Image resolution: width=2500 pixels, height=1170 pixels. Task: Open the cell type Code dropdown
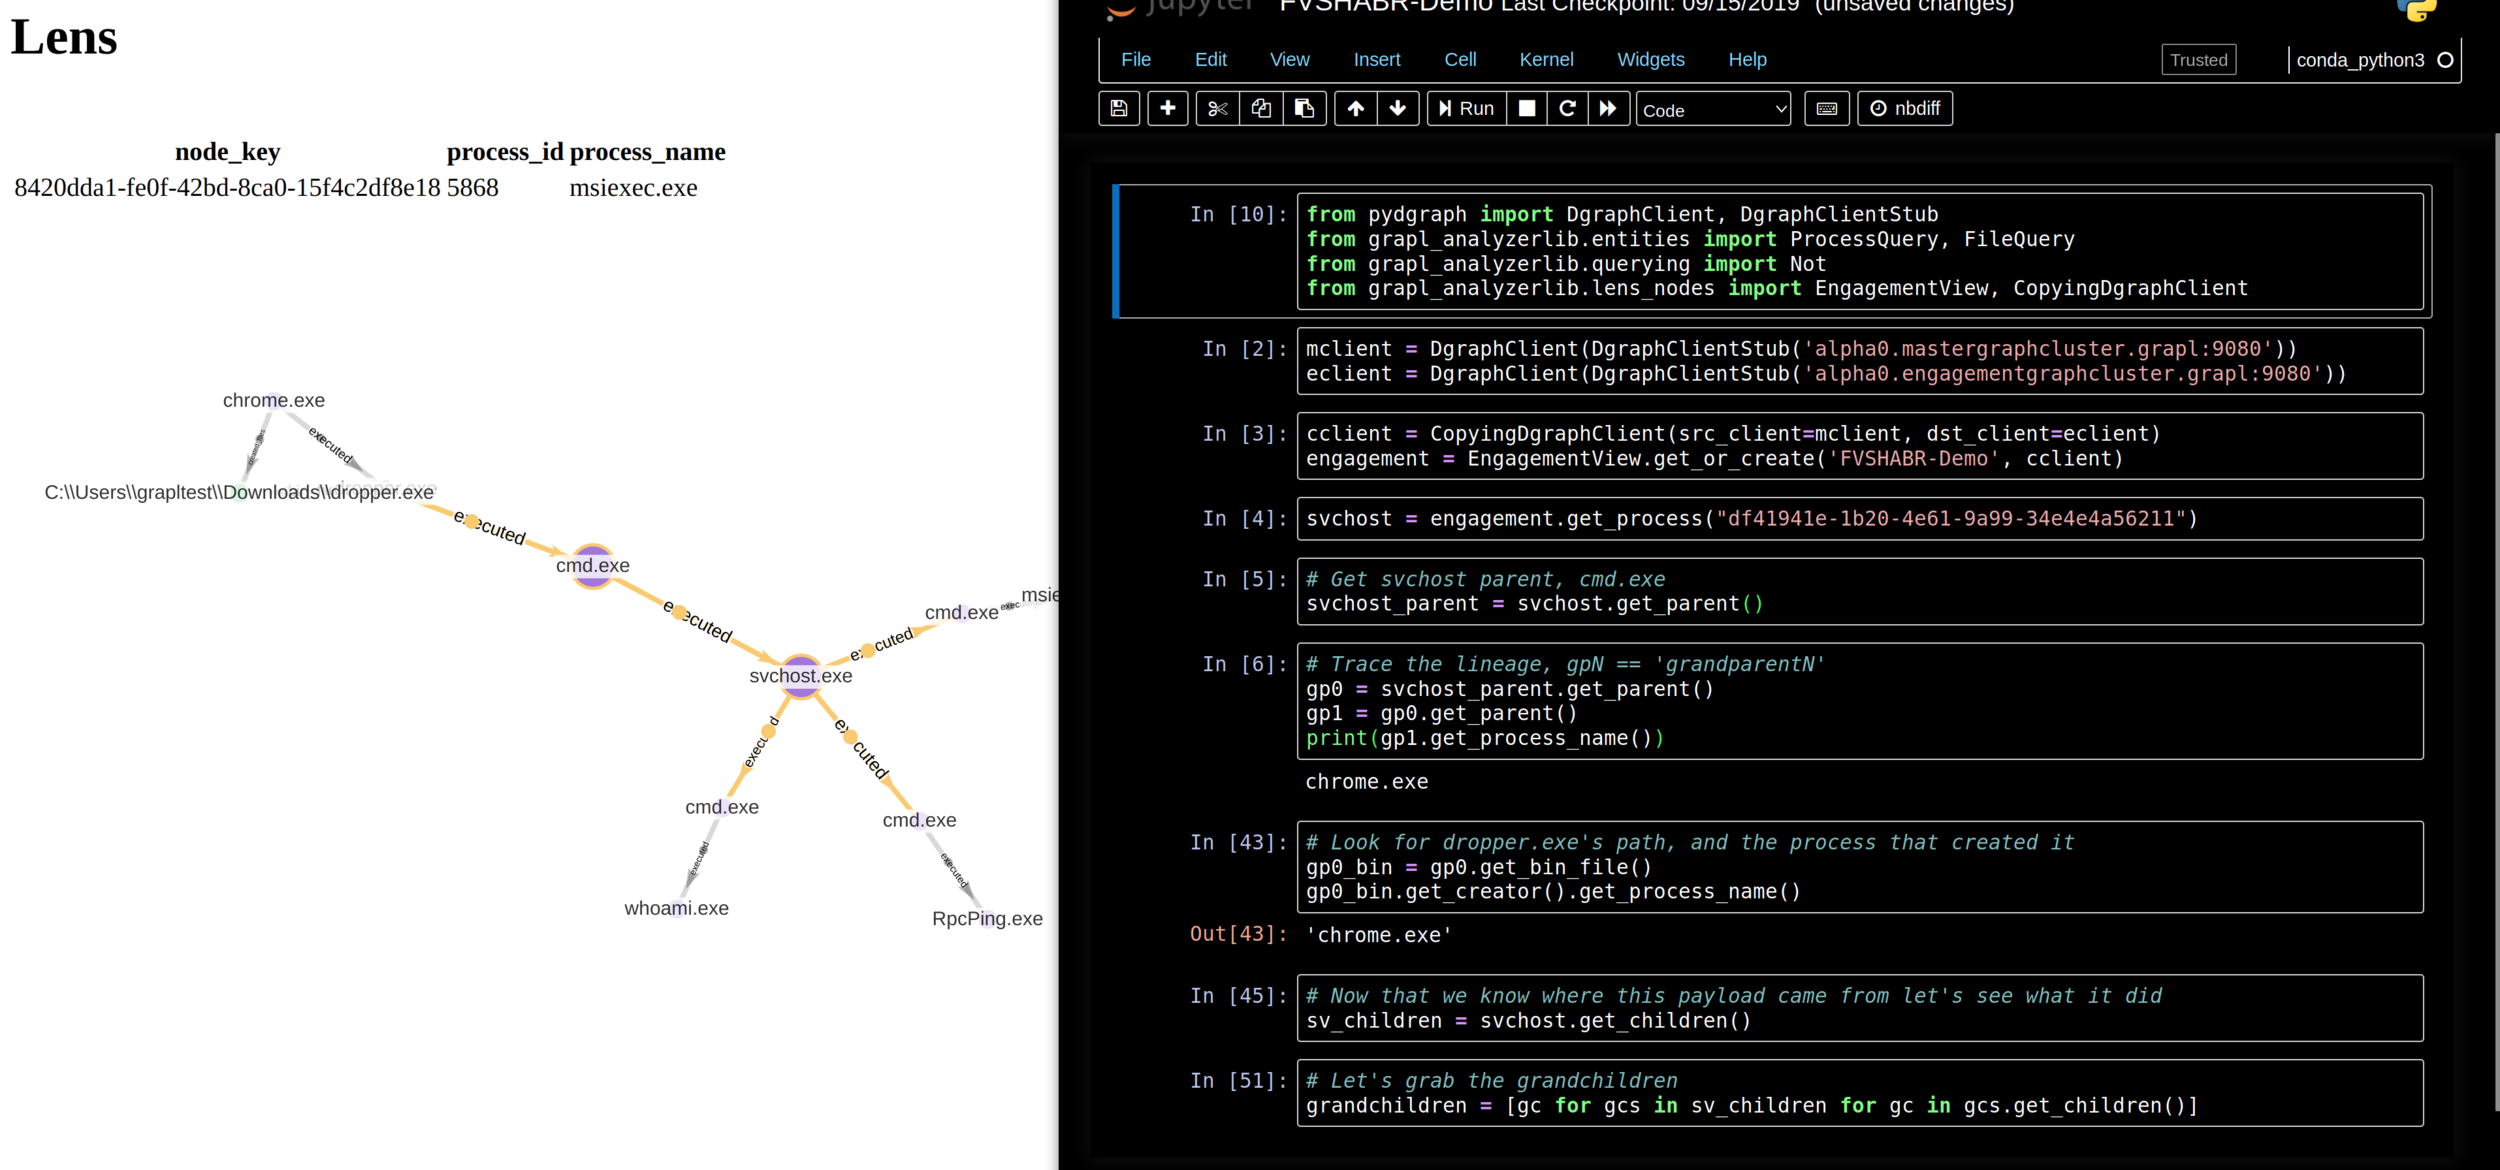pyautogui.click(x=1713, y=110)
